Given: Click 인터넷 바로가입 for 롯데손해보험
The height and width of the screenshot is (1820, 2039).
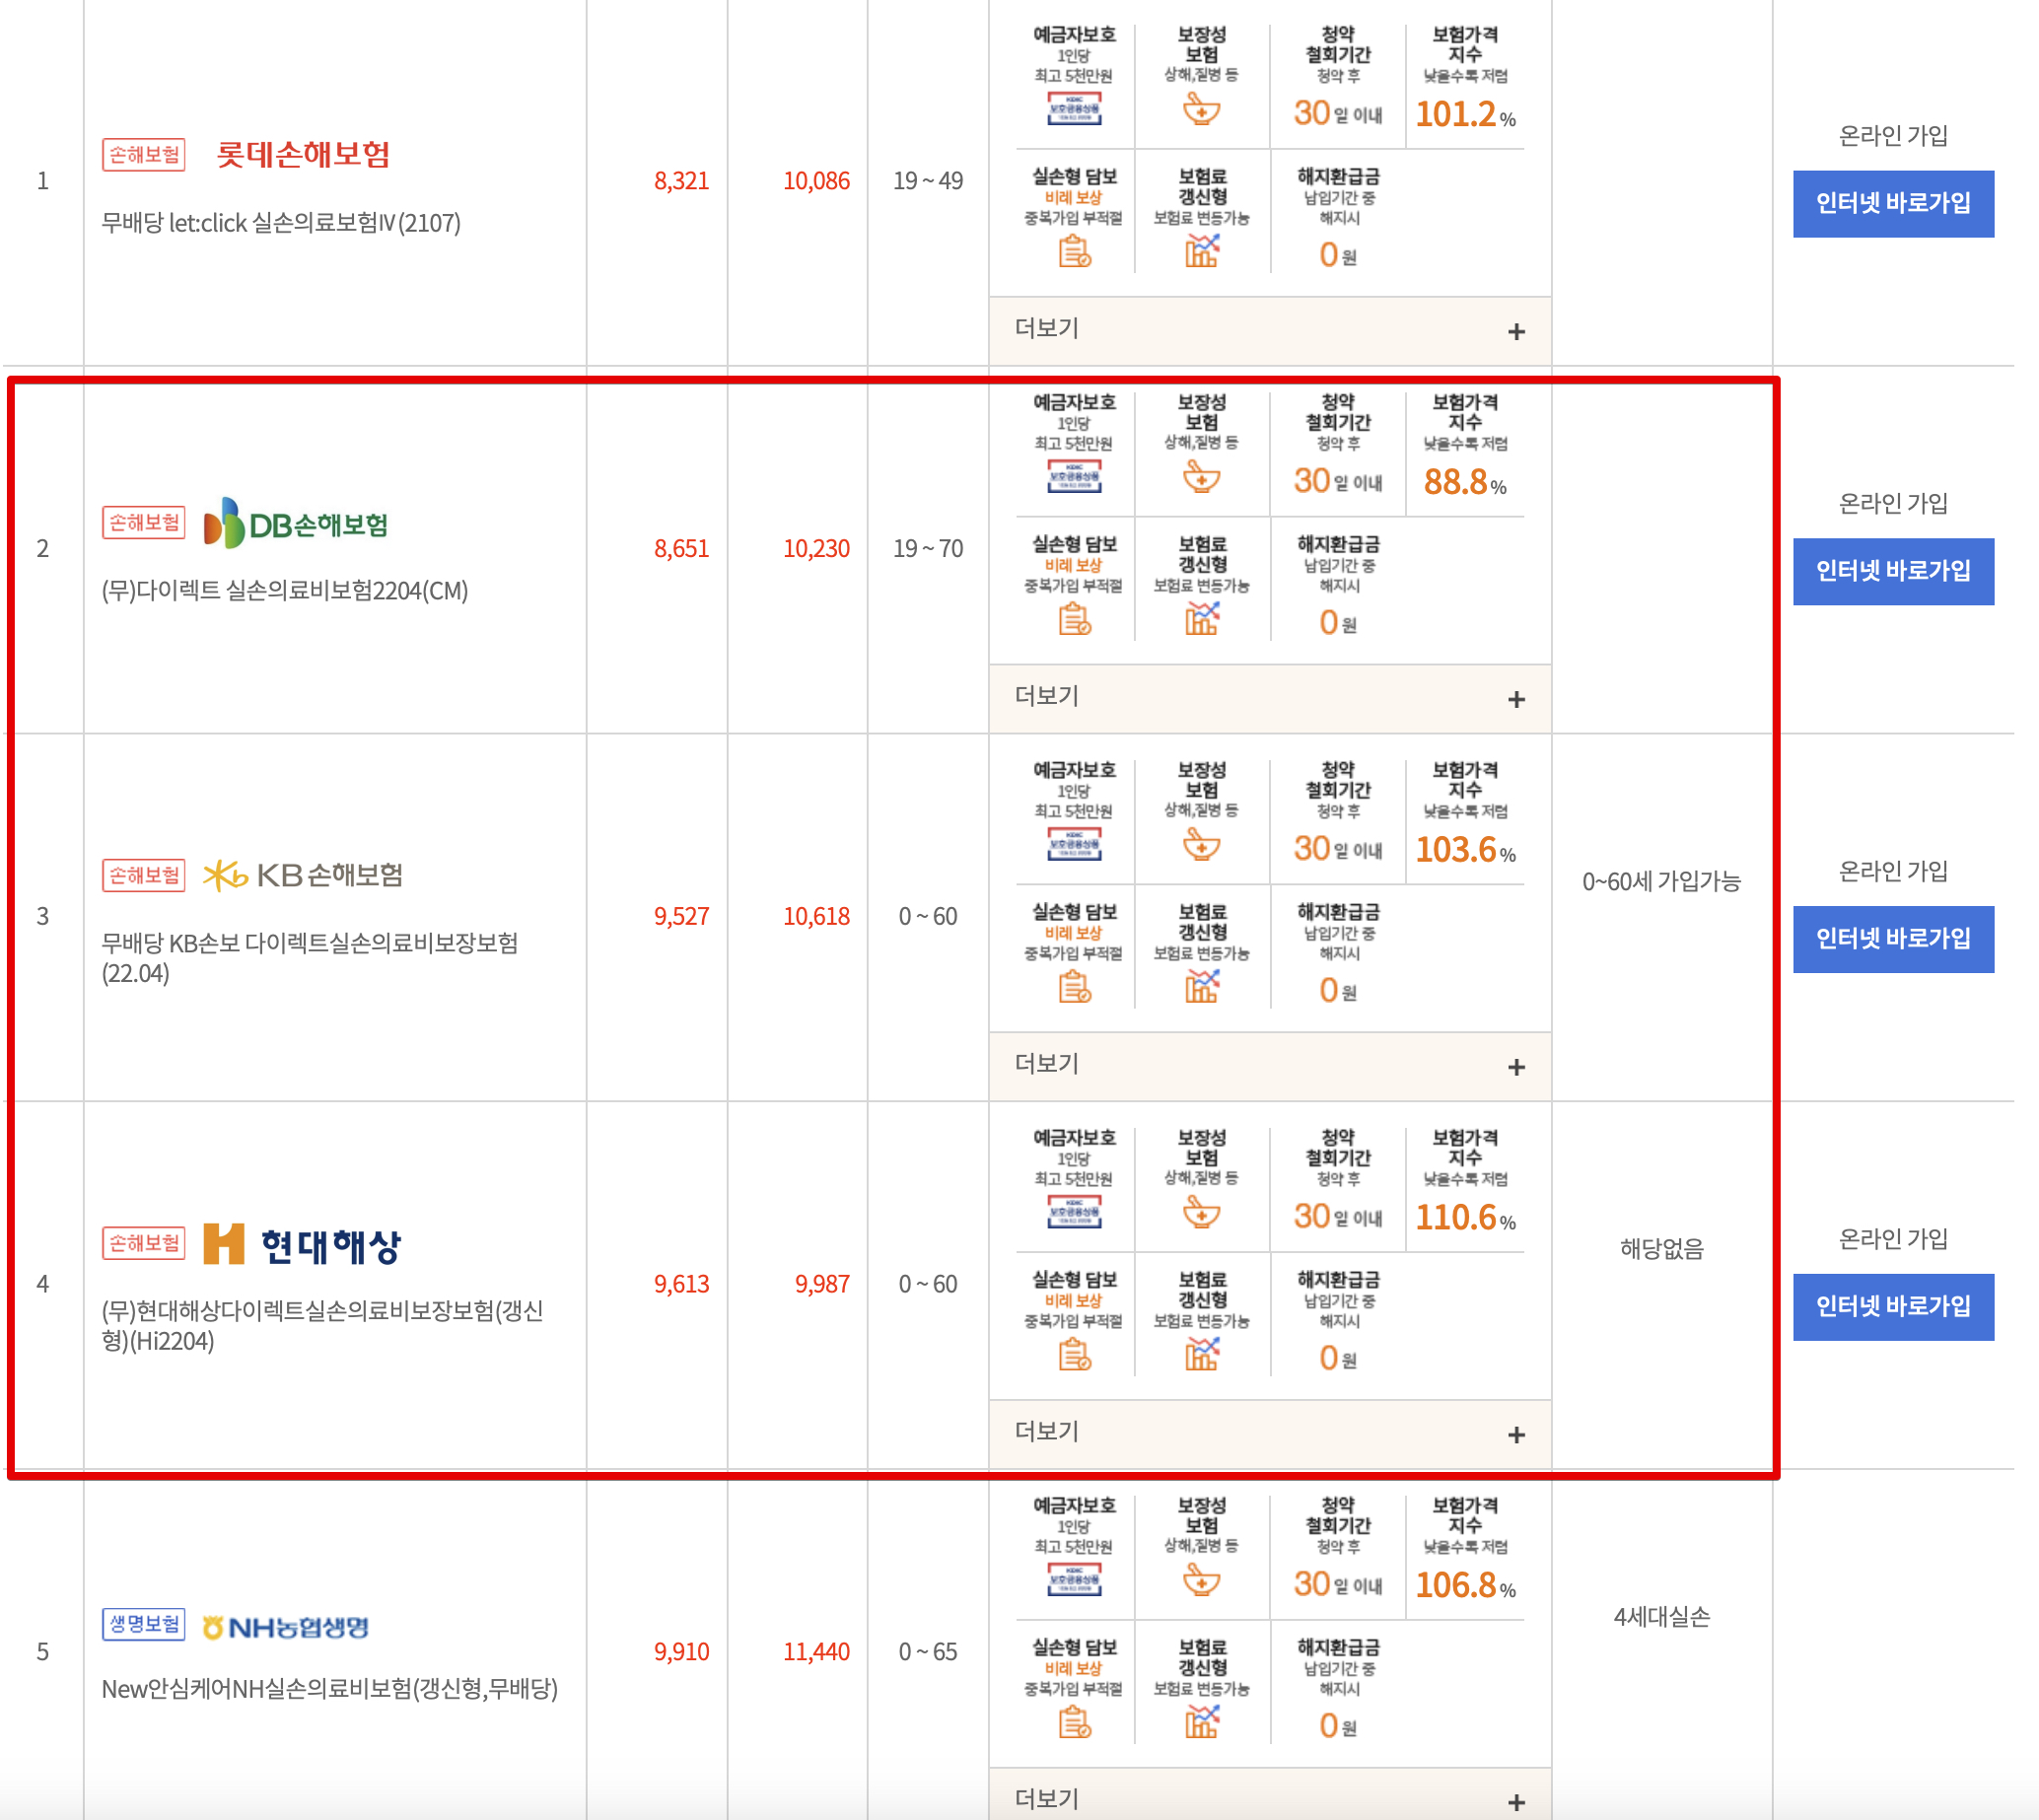Looking at the screenshot, I should point(1892,204).
